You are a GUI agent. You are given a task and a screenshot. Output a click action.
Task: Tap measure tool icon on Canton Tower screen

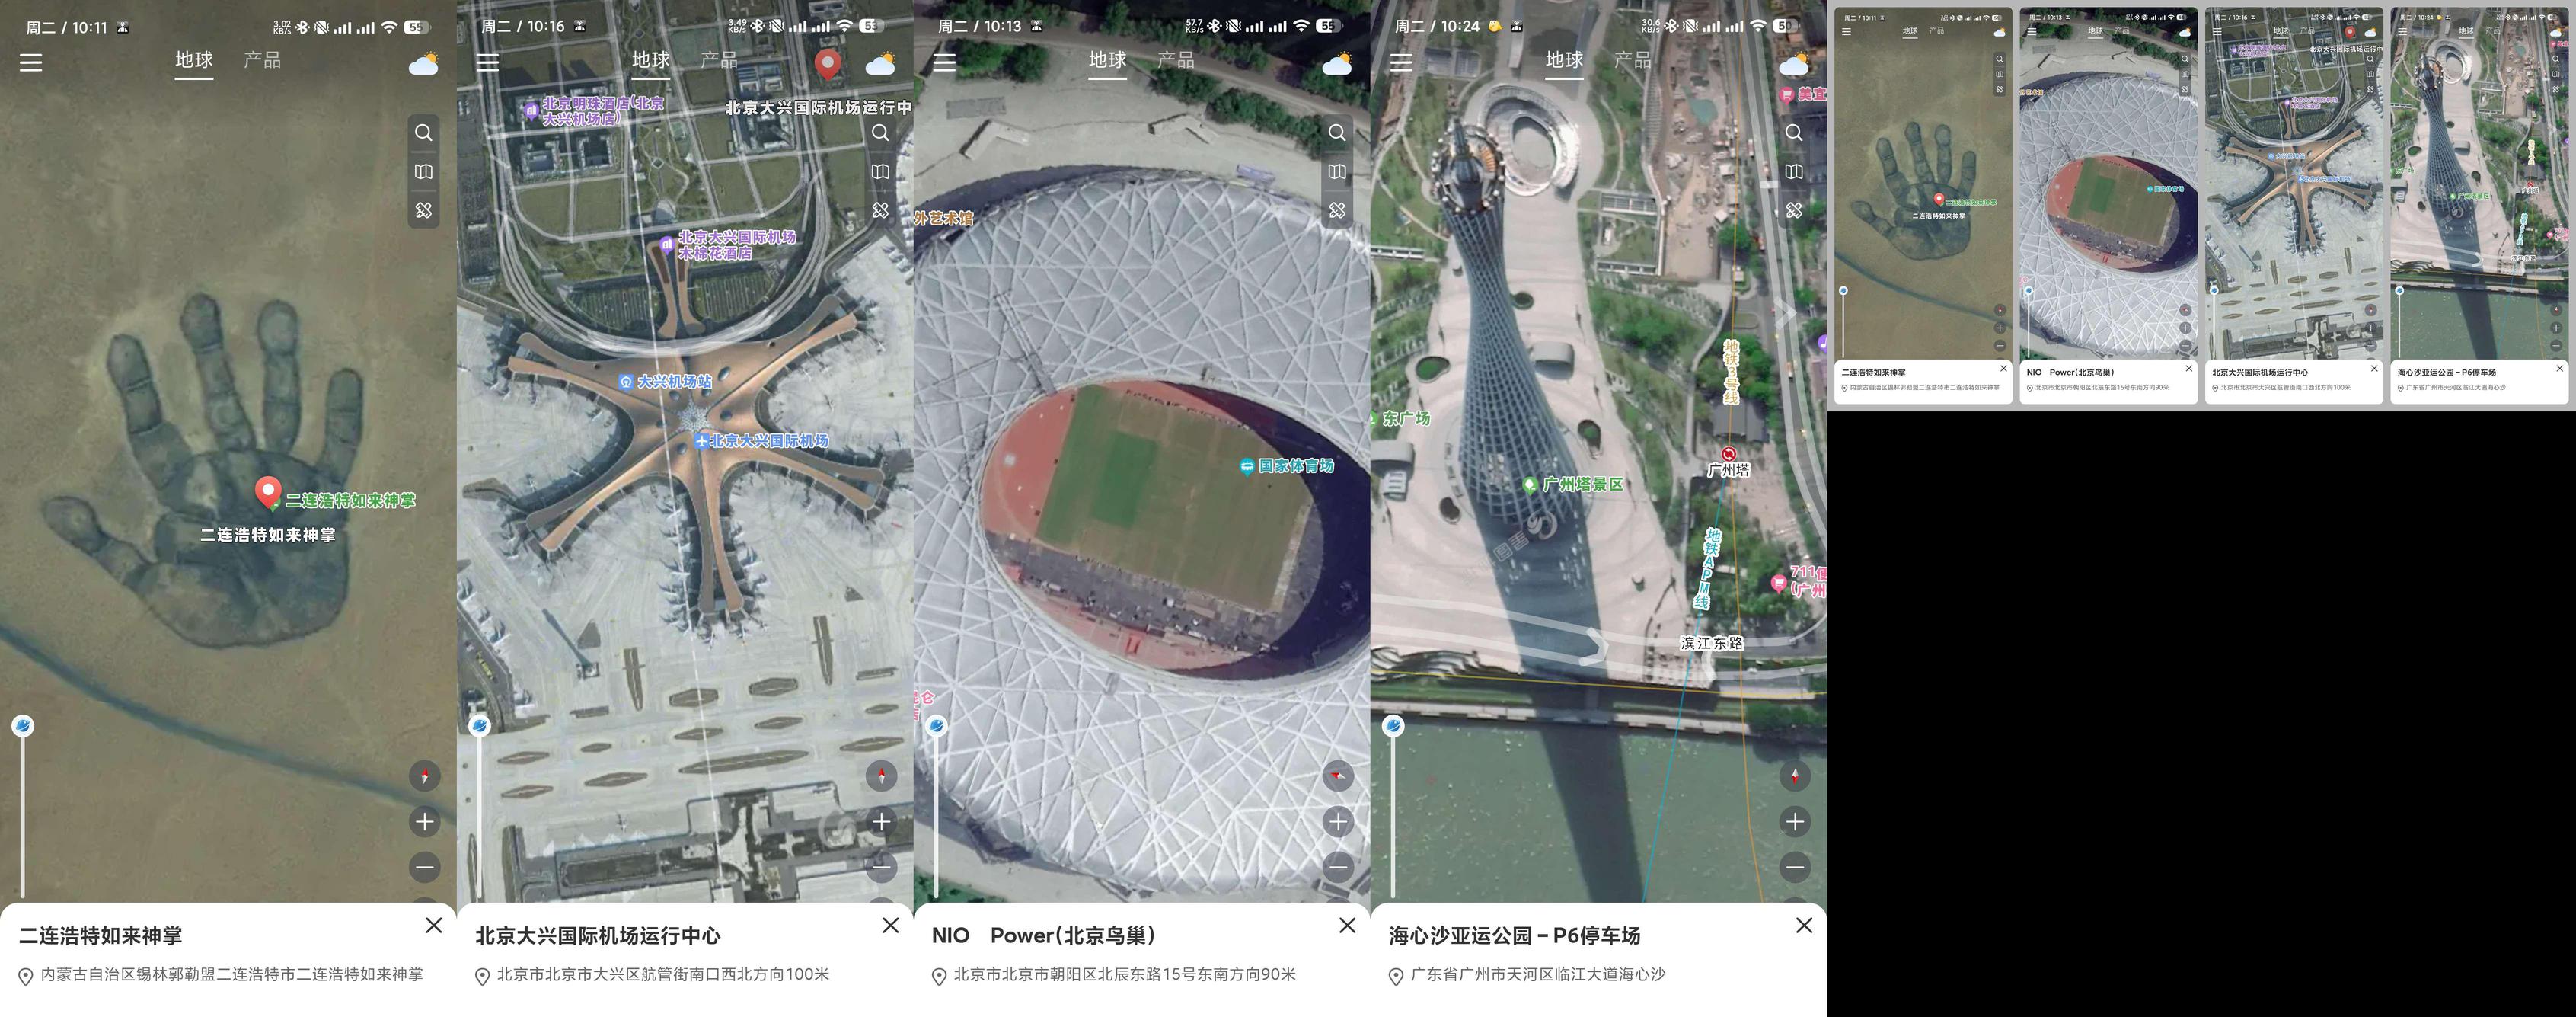click(1794, 210)
